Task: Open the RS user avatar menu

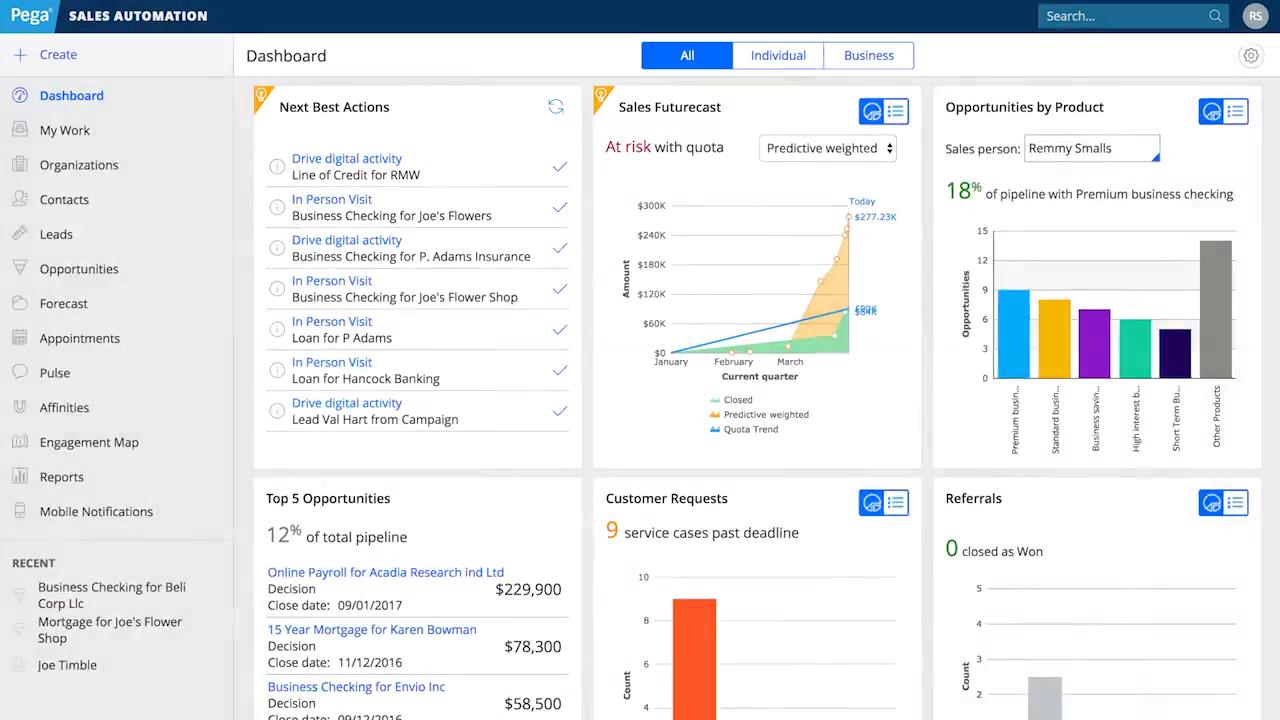Action: pos(1254,16)
